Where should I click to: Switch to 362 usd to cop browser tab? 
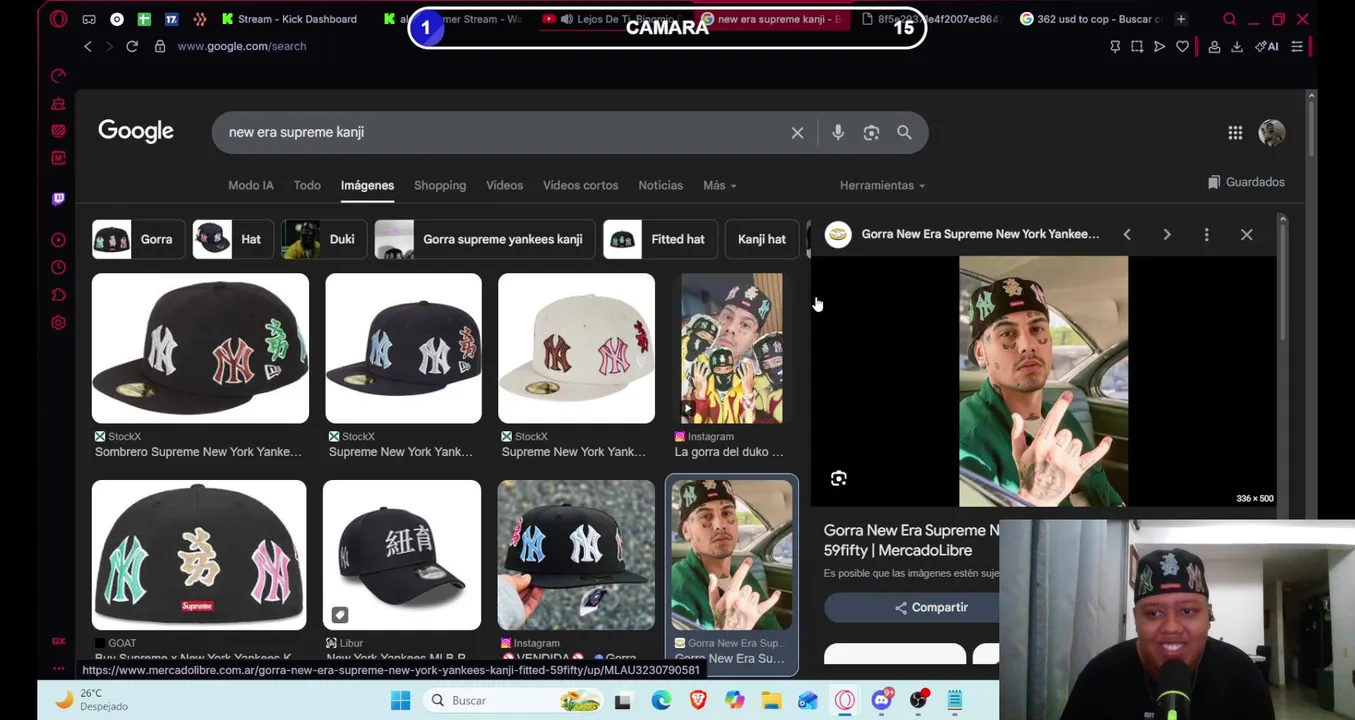pos(1090,18)
